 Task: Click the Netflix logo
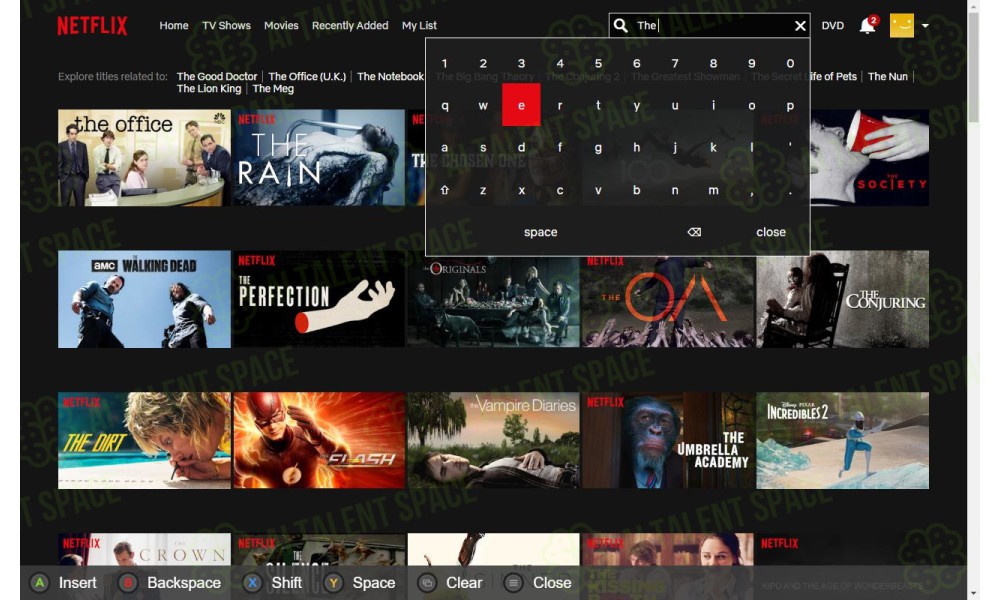click(x=92, y=26)
